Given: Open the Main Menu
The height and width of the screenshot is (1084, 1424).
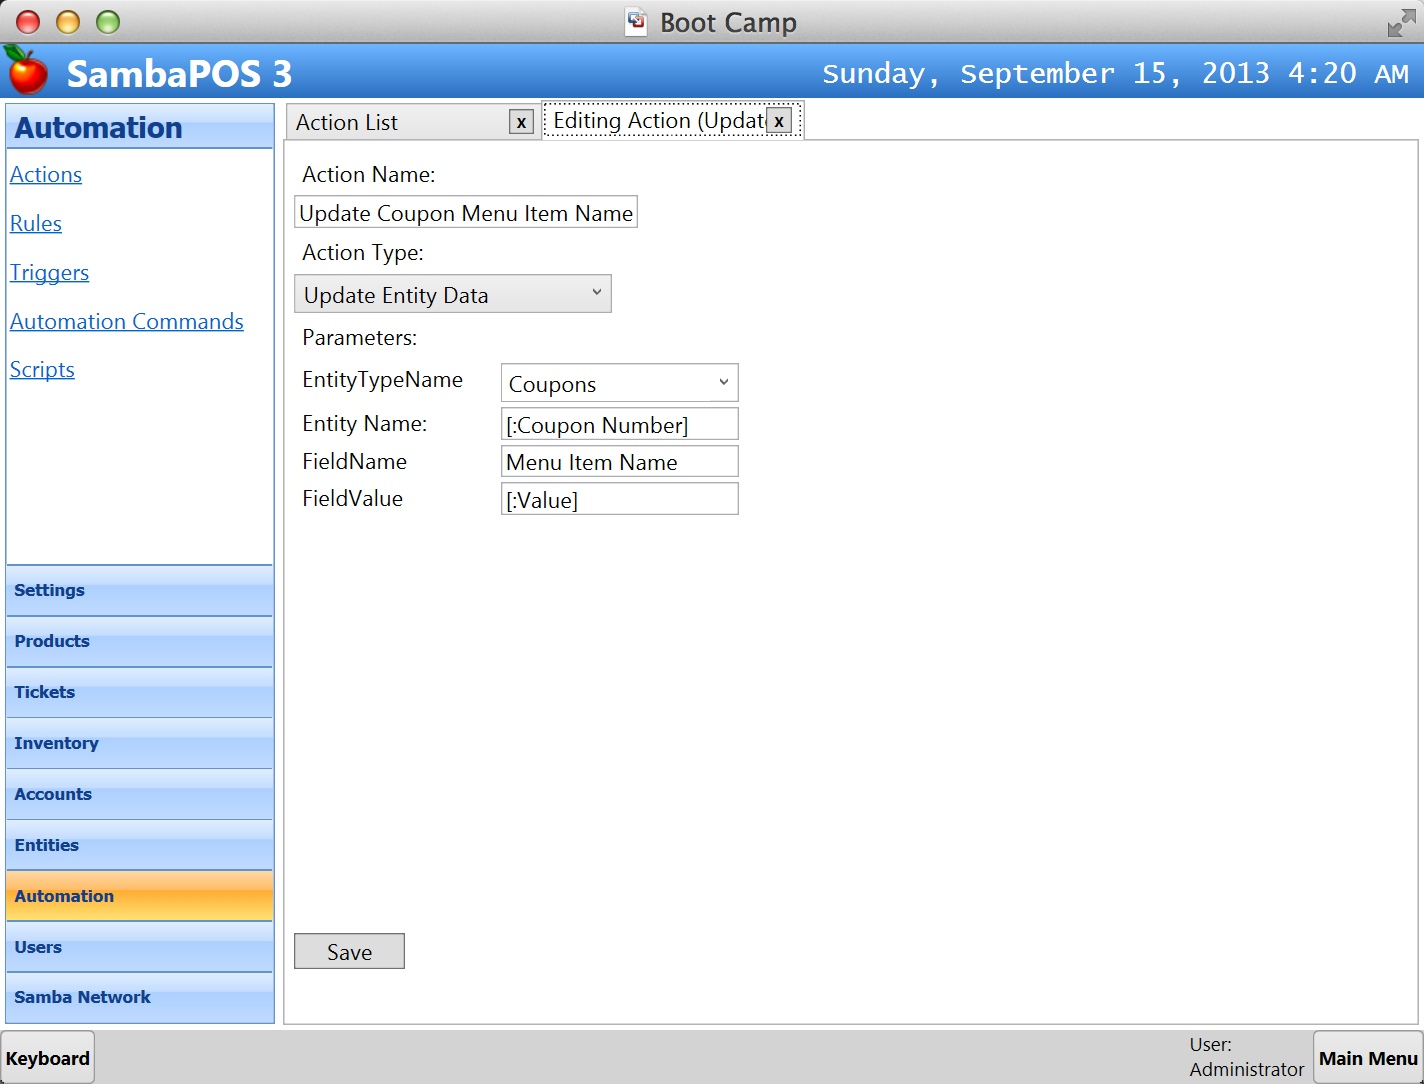Looking at the screenshot, I should [x=1367, y=1058].
